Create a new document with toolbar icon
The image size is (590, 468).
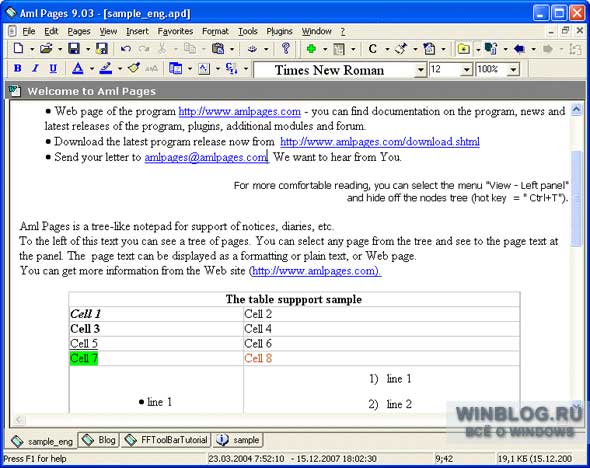click(x=18, y=49)
